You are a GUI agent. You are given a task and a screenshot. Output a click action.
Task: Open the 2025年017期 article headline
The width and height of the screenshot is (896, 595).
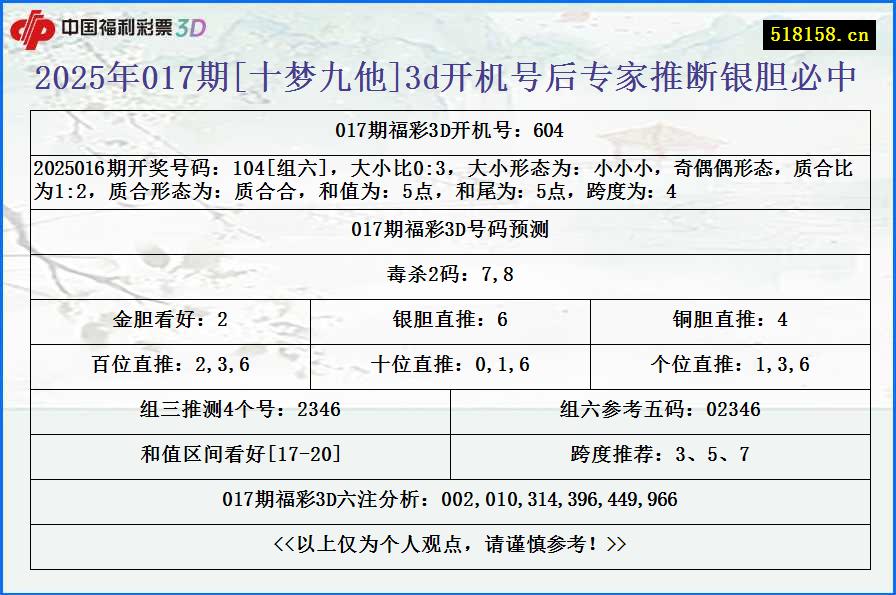448,77
